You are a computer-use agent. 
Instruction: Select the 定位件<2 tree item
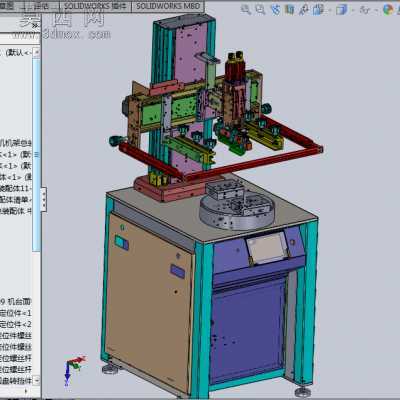(16, 324)
